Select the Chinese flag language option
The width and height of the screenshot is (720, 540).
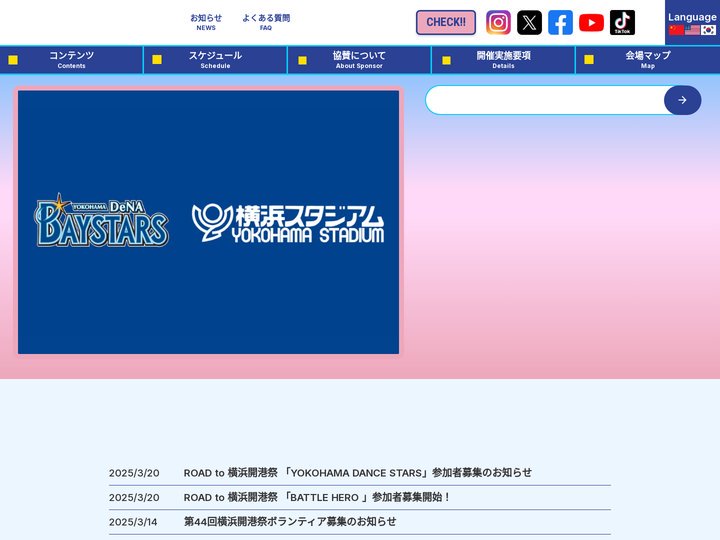(x=676, y=30)
